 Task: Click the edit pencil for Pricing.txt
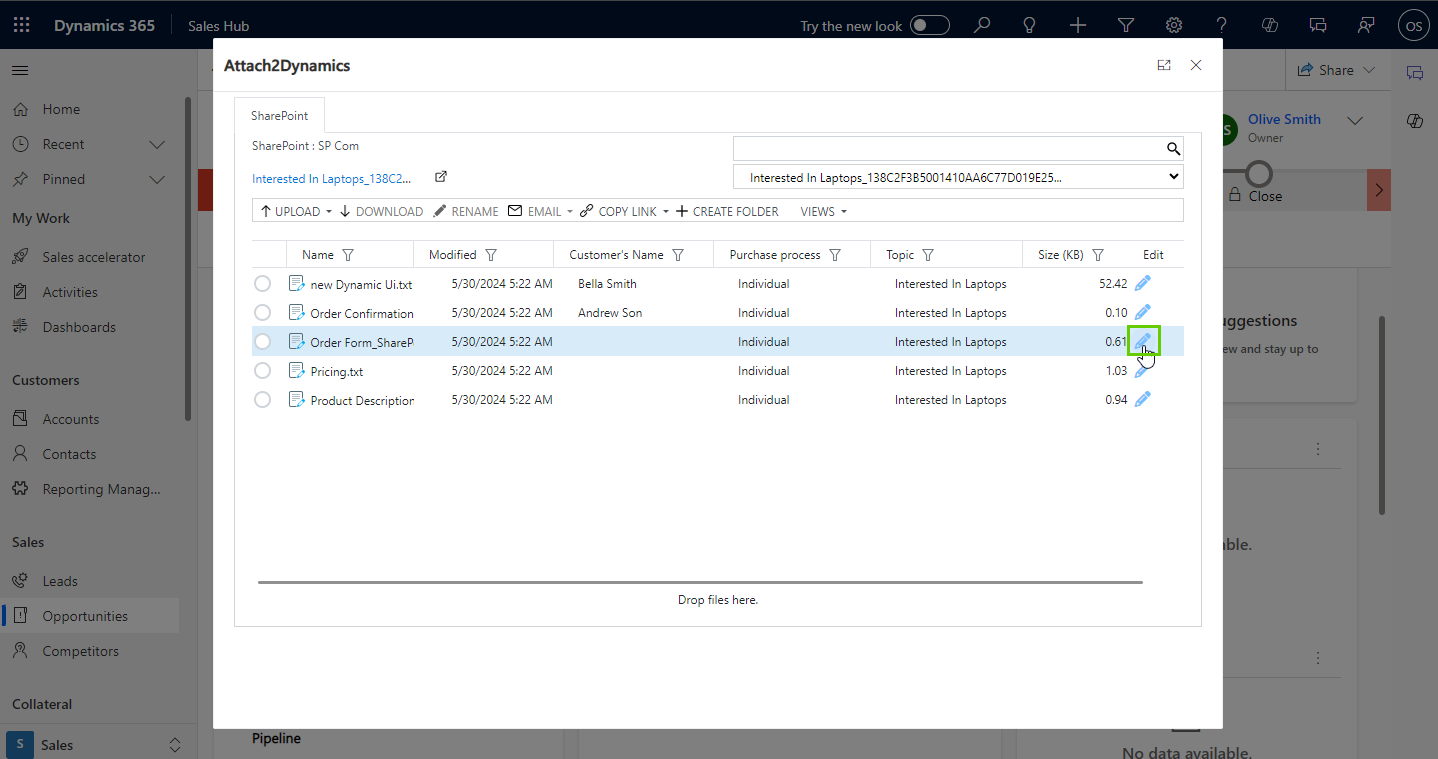pyautogui.click(x=1142, y=371)
